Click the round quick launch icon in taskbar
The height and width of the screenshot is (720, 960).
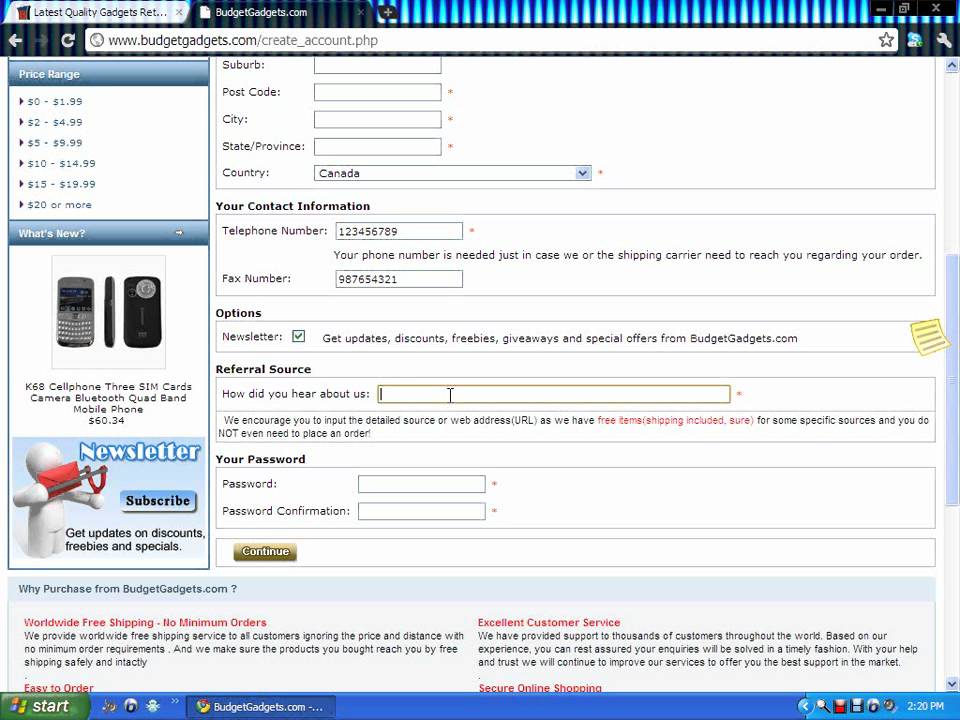click(131, 706)
